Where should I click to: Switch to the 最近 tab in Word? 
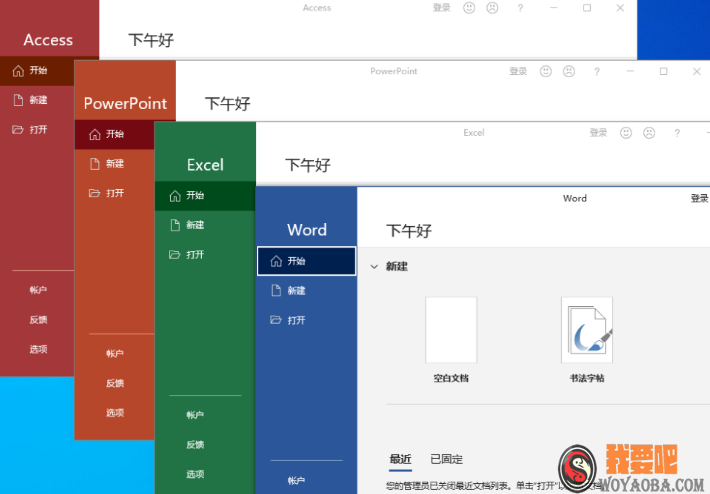tap(400, 459)
